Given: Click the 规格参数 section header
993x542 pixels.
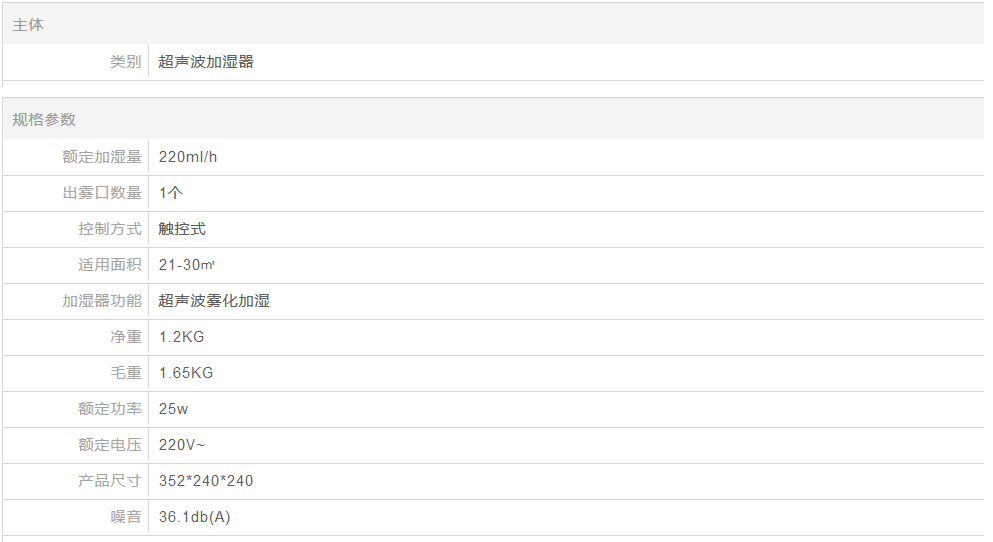Looking at the screenshot, I should [44, 120].
